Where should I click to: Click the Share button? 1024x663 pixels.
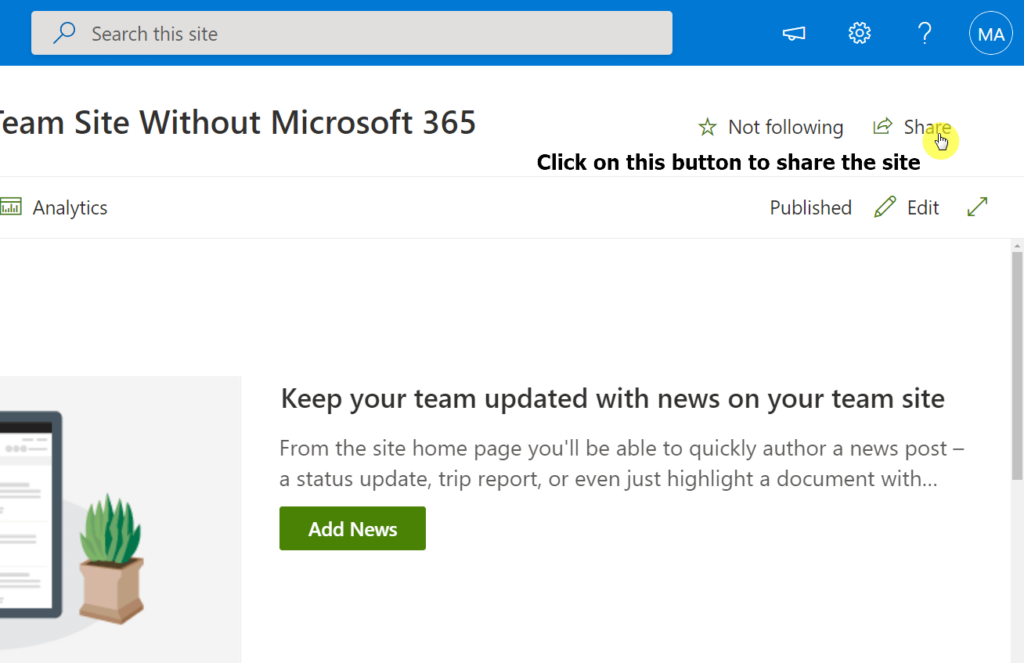tap(912, 127)
